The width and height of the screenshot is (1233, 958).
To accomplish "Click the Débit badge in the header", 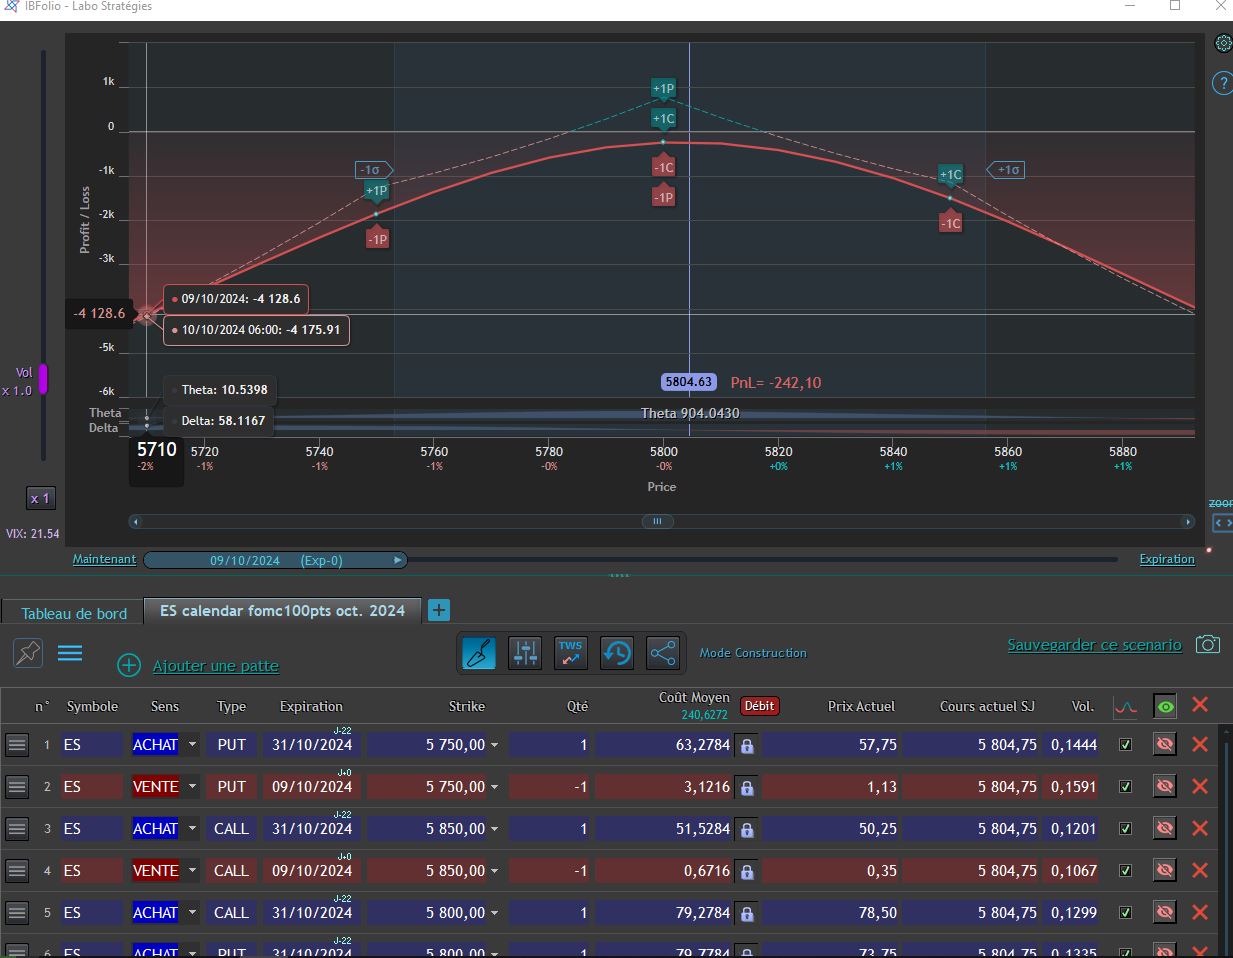I will (759, 706).
